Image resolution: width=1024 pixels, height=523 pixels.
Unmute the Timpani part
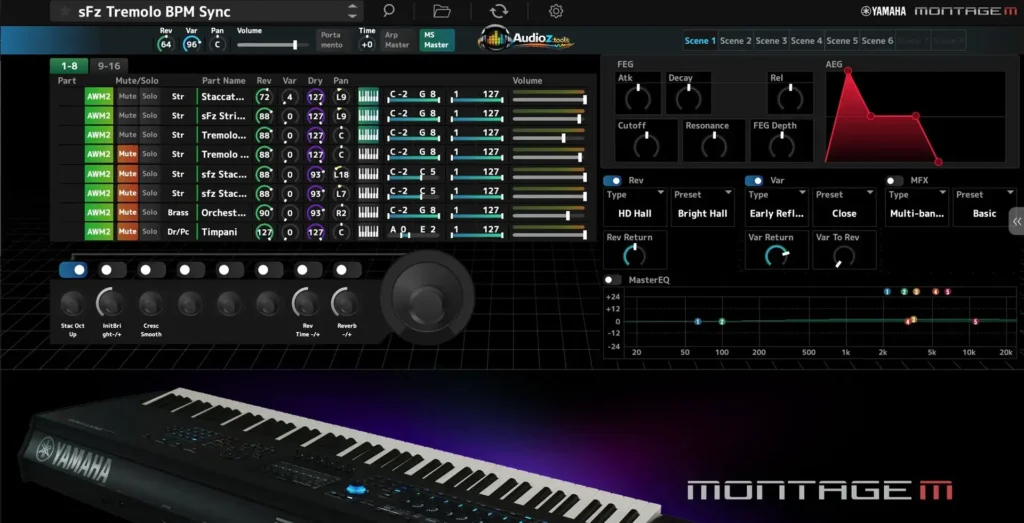[127, 232]
